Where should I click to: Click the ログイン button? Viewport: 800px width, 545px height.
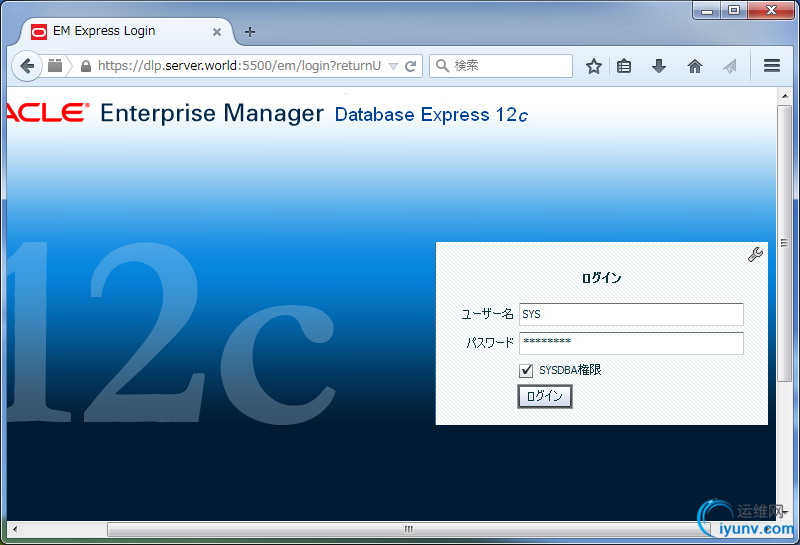[x=545, y=397]
